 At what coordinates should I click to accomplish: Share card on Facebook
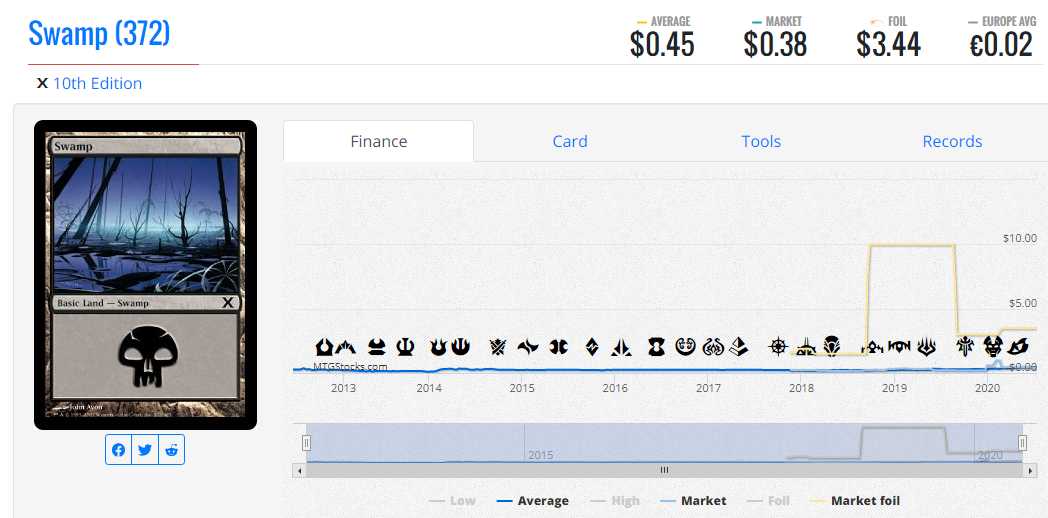(x=118, y=450)
